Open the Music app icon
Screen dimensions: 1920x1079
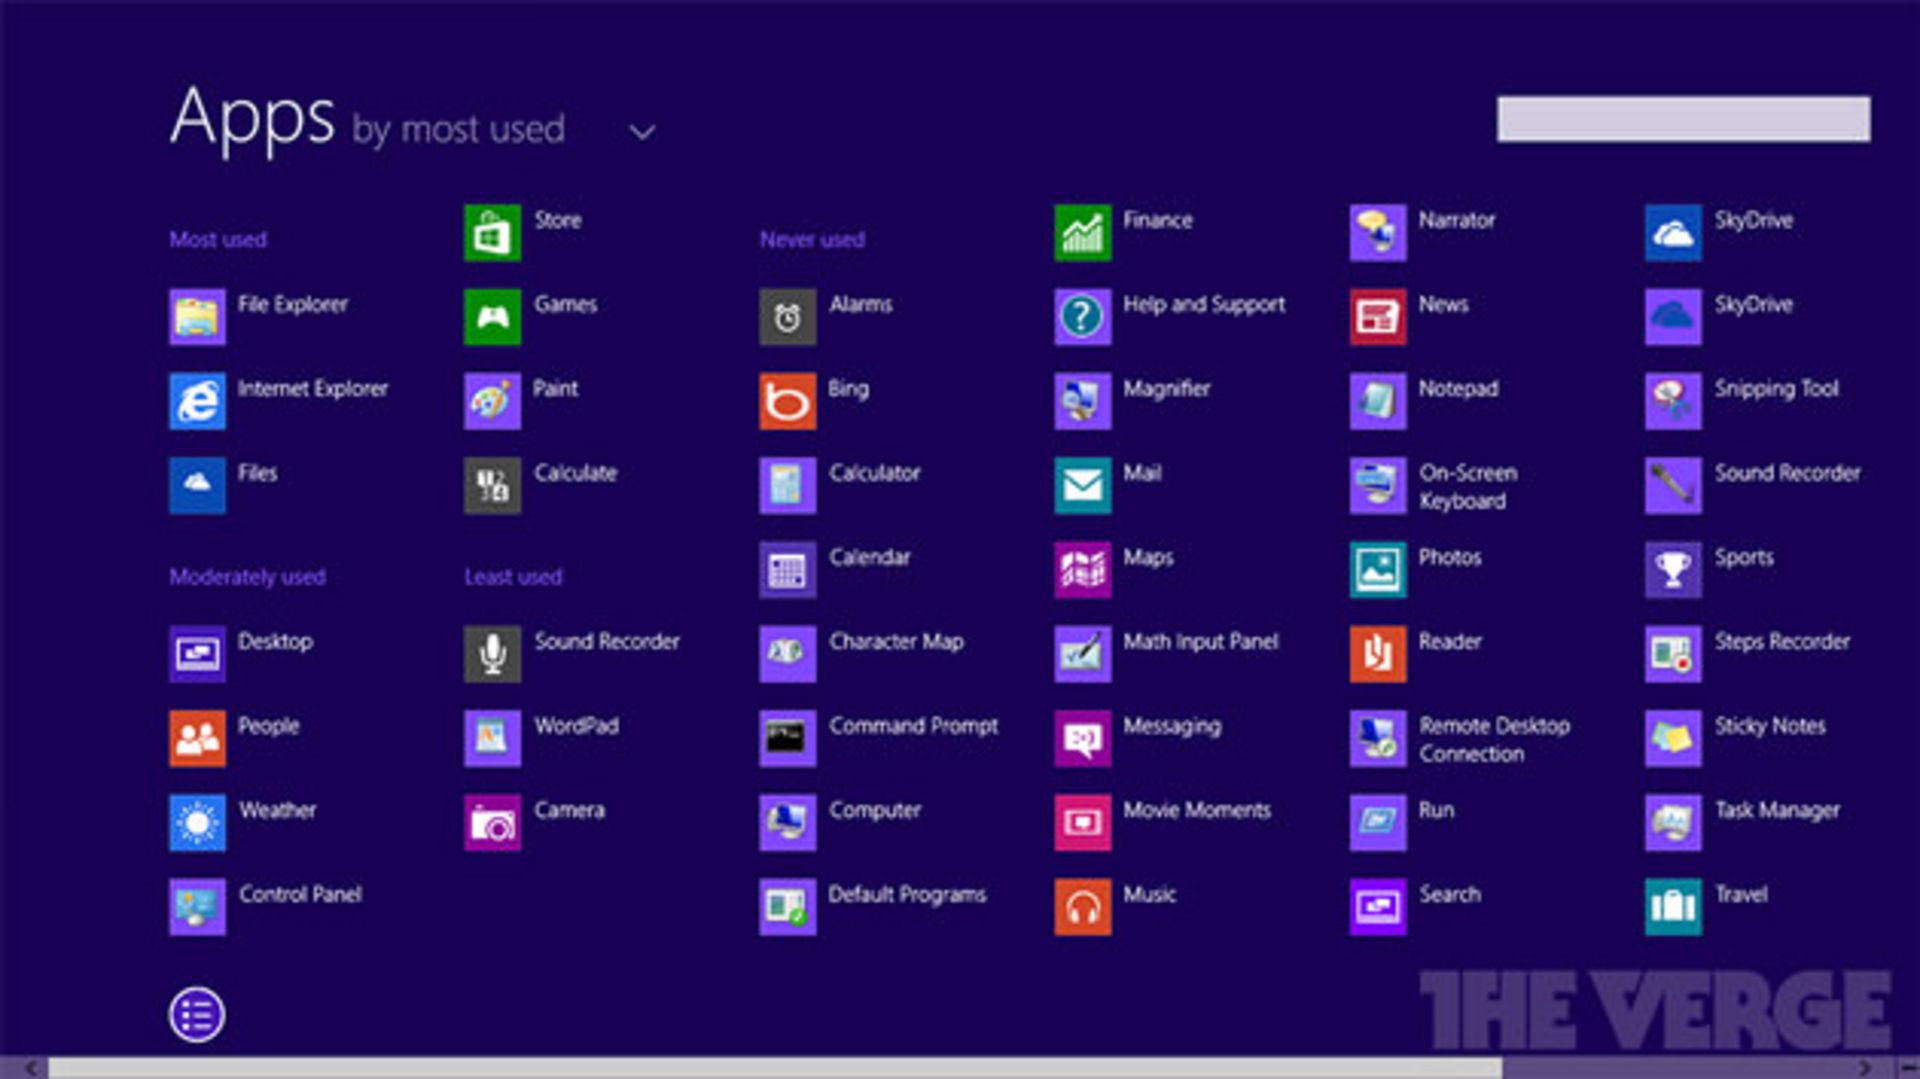[1082, 907]
